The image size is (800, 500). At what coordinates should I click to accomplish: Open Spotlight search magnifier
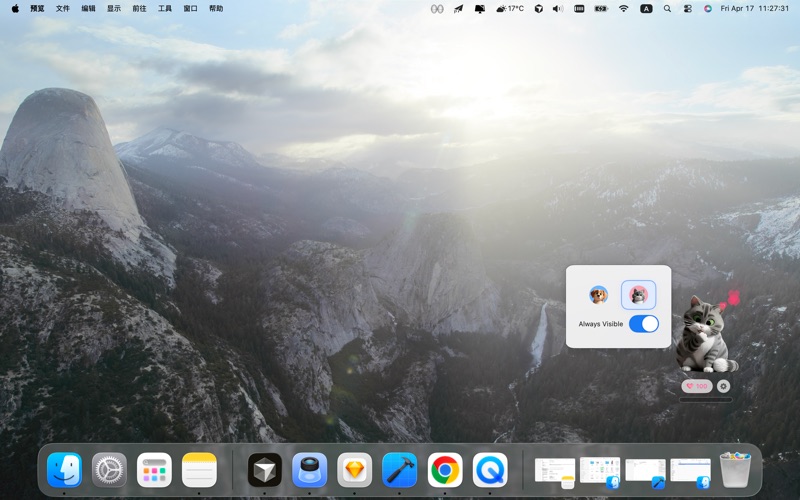(x=667, y=9)
